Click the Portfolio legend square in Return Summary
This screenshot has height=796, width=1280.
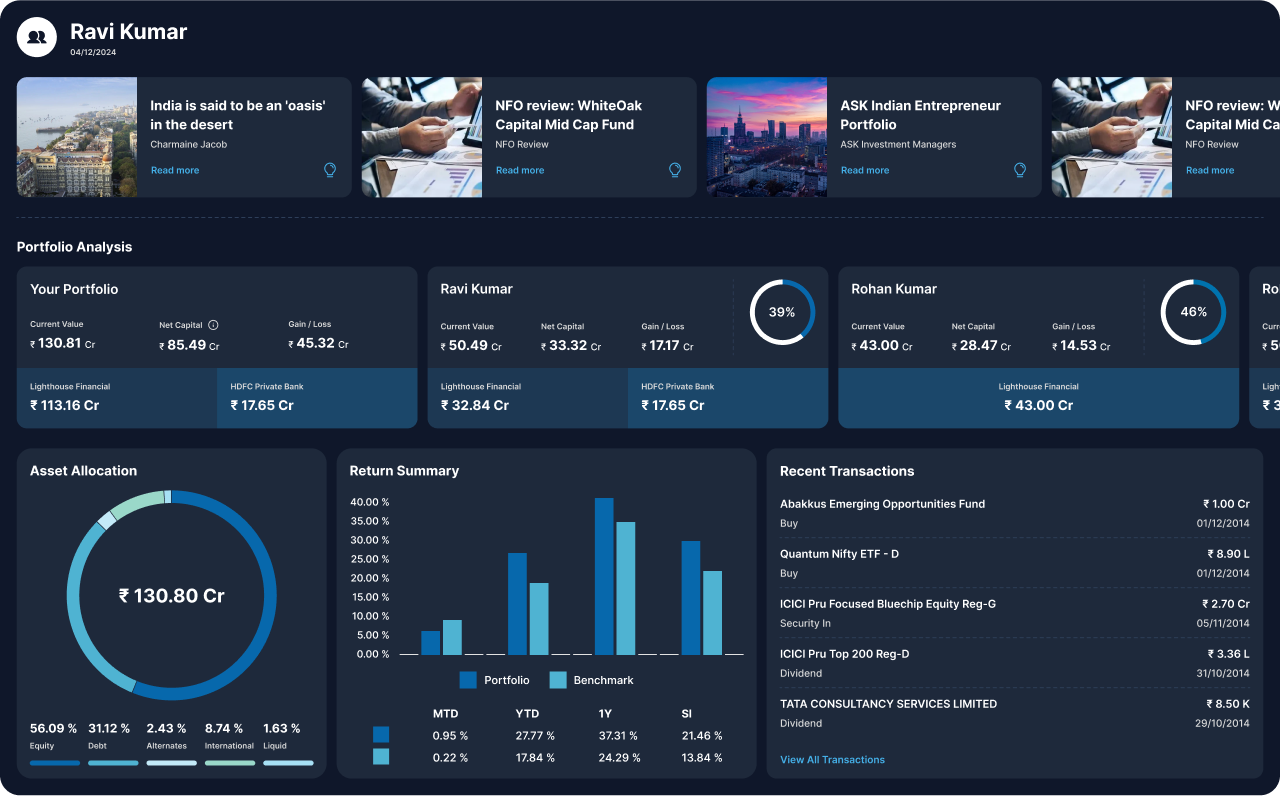click(468, 680)
